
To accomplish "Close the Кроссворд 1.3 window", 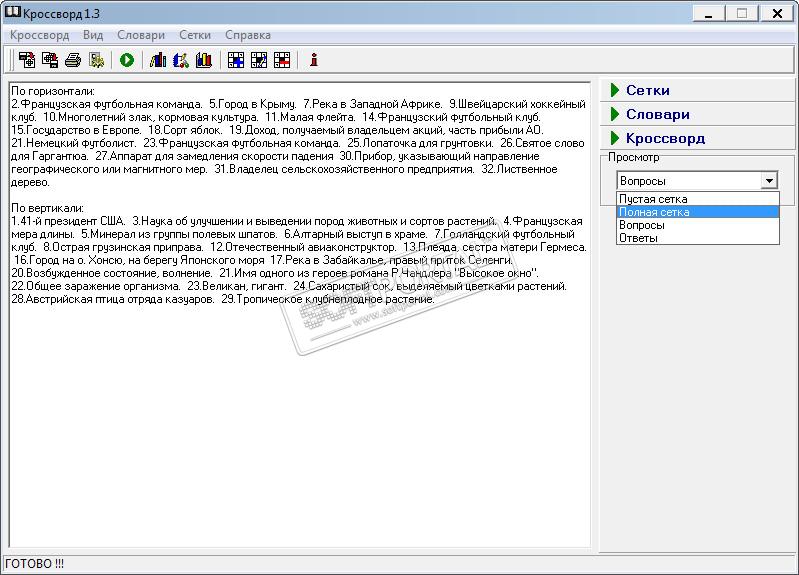I will point(777,13).
